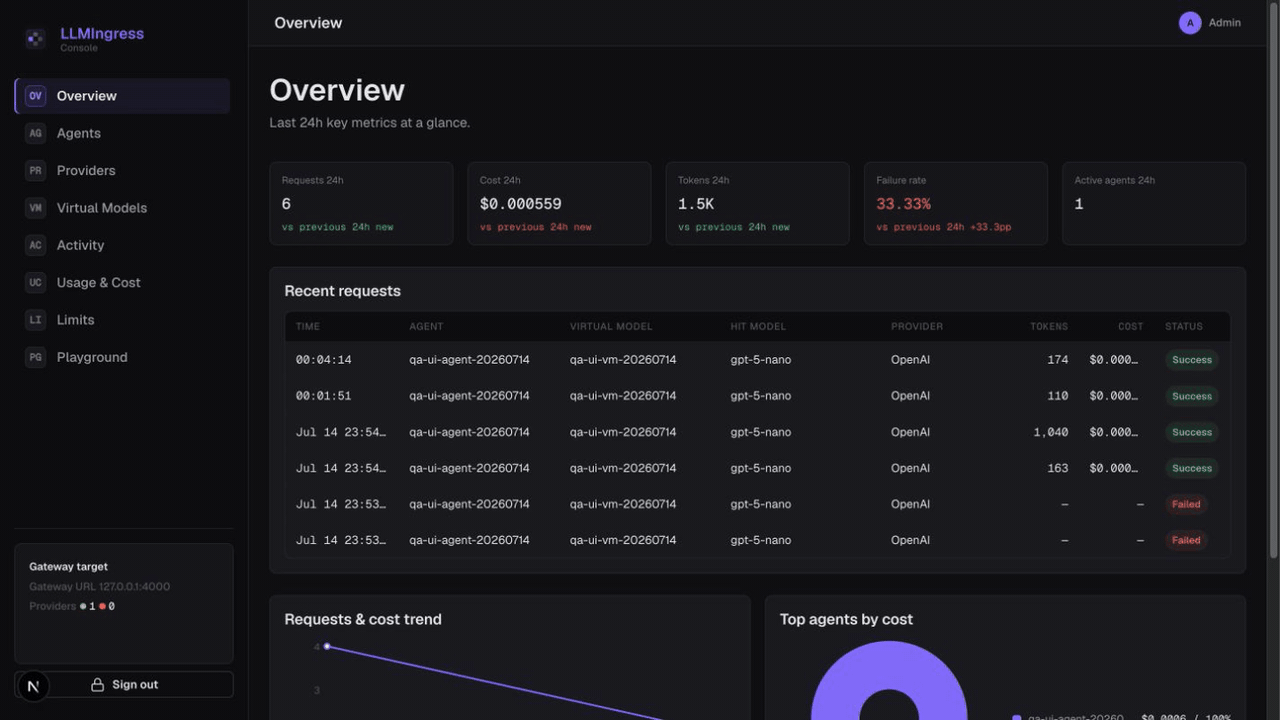
Task: Select the Tokens 24h metric card
Action: tap(757, 204)
